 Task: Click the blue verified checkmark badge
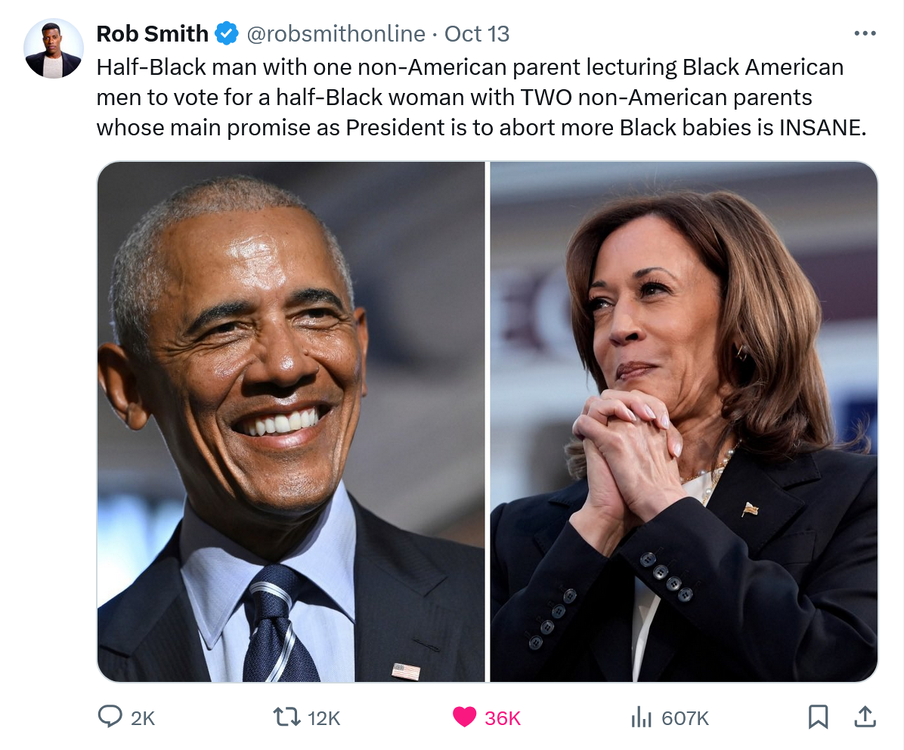(227, 34)
